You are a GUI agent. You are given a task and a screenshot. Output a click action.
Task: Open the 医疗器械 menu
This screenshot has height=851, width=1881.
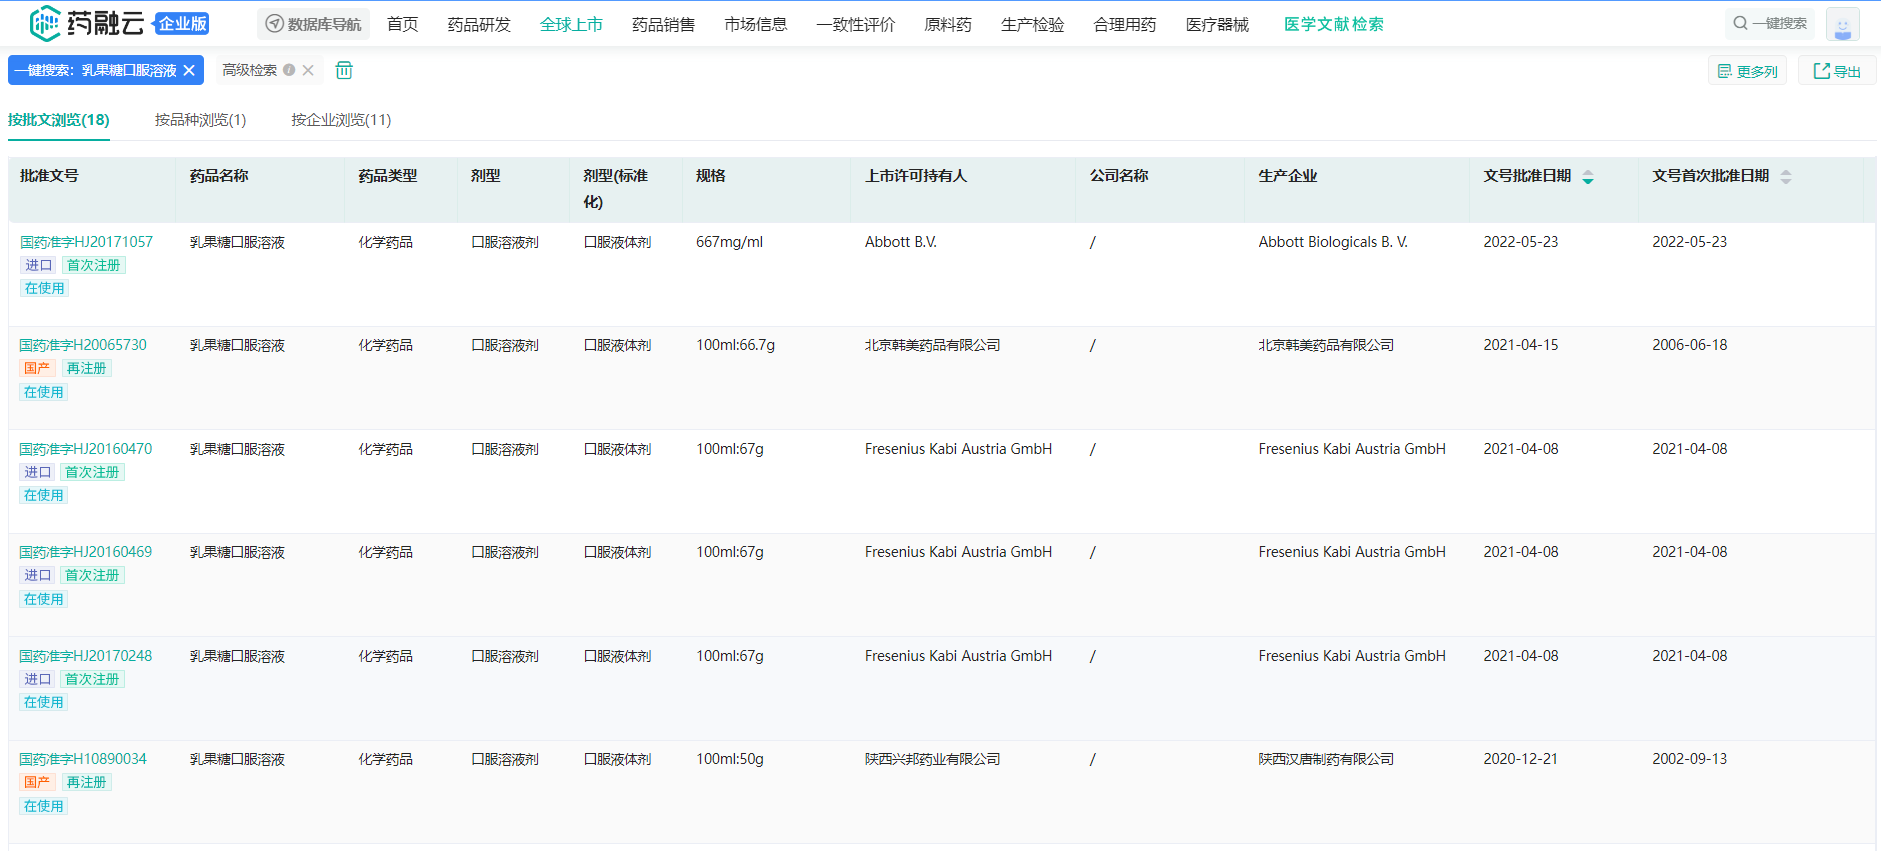pyautogui.click(x=1217, y=24)
